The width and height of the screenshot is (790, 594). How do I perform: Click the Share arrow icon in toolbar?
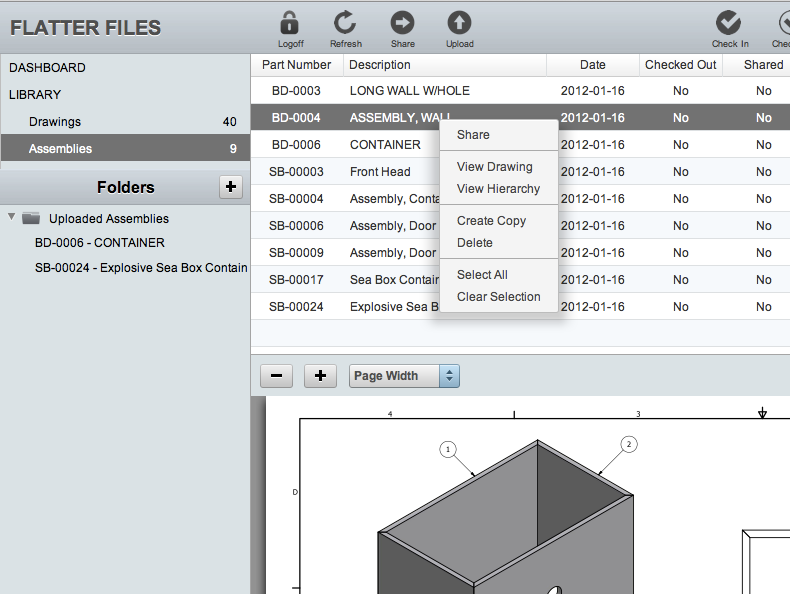coord(402,23)
